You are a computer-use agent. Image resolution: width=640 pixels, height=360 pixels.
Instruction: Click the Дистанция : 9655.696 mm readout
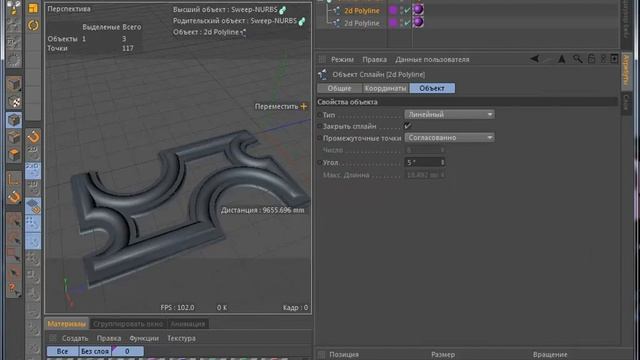click(x=262, y=210)
